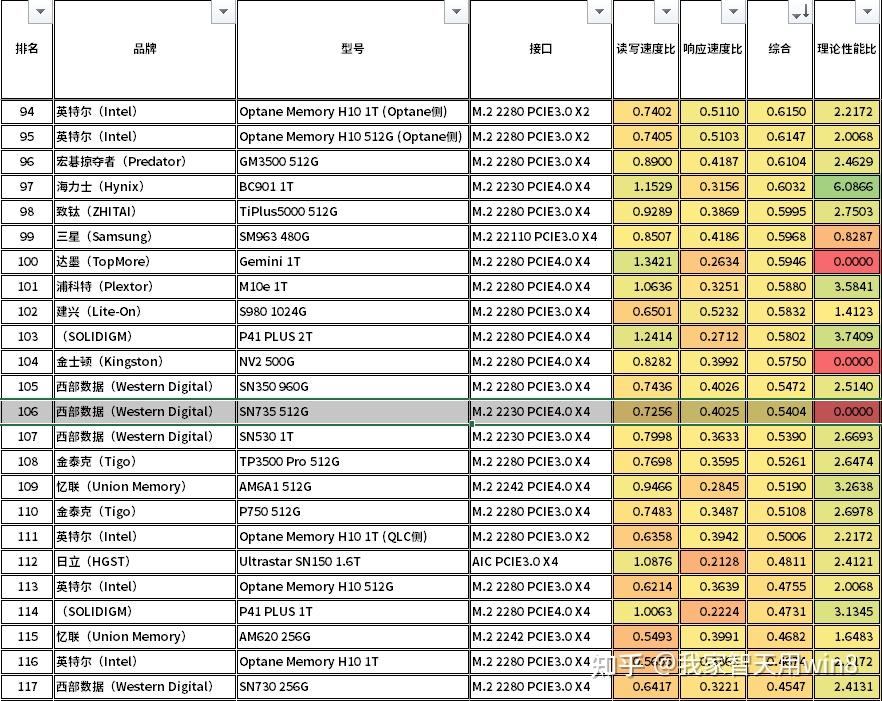Open the 响应速度比 column filter dropdown
Viewport: 882px width, 701px height.
(733, 11)
